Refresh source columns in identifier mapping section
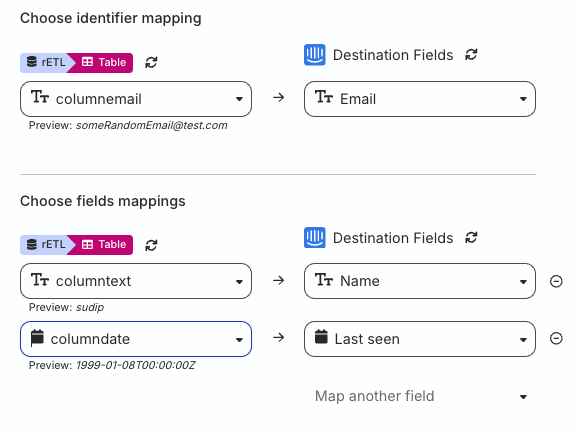The image size is (581, 431). point(151,62)
